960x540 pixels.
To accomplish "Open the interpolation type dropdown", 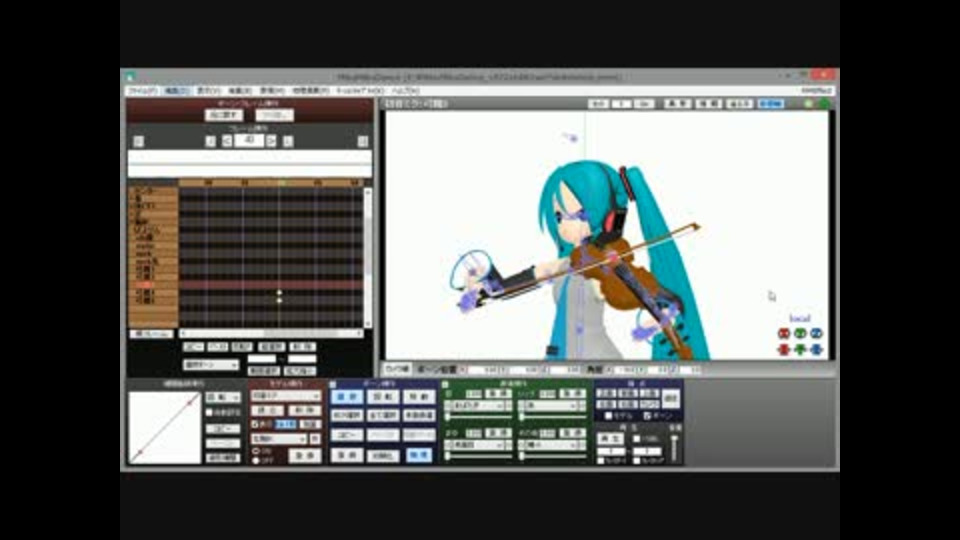I will 223,397.
